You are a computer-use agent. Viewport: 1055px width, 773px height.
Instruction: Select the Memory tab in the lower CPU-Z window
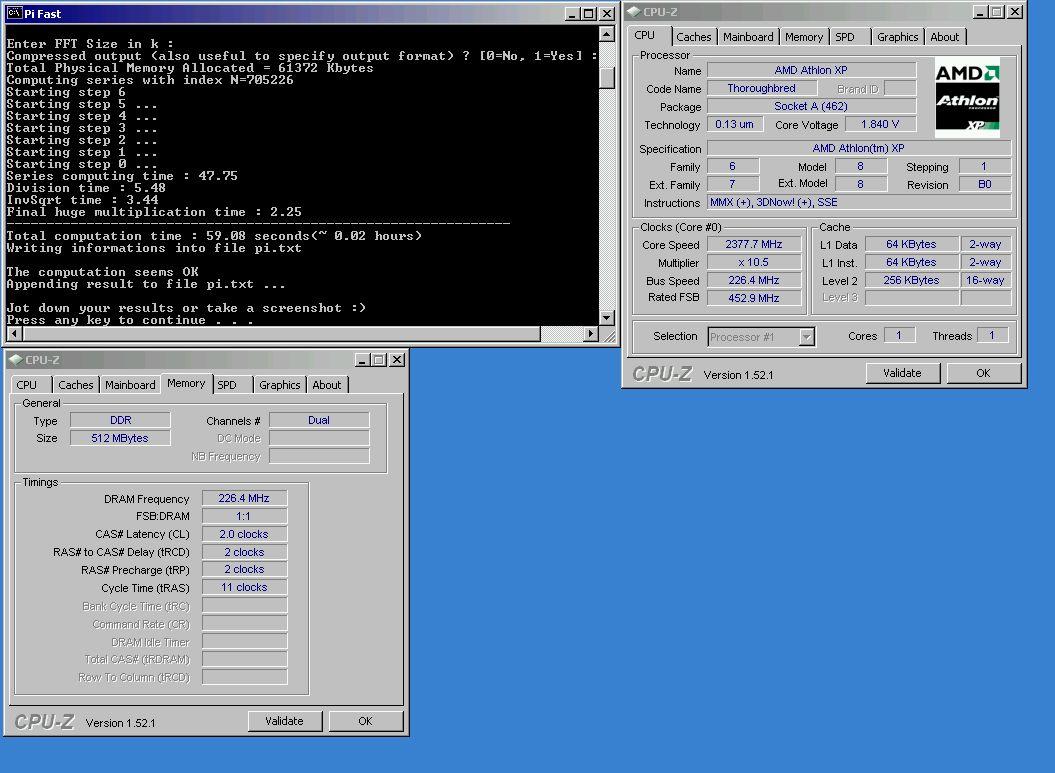186,383
